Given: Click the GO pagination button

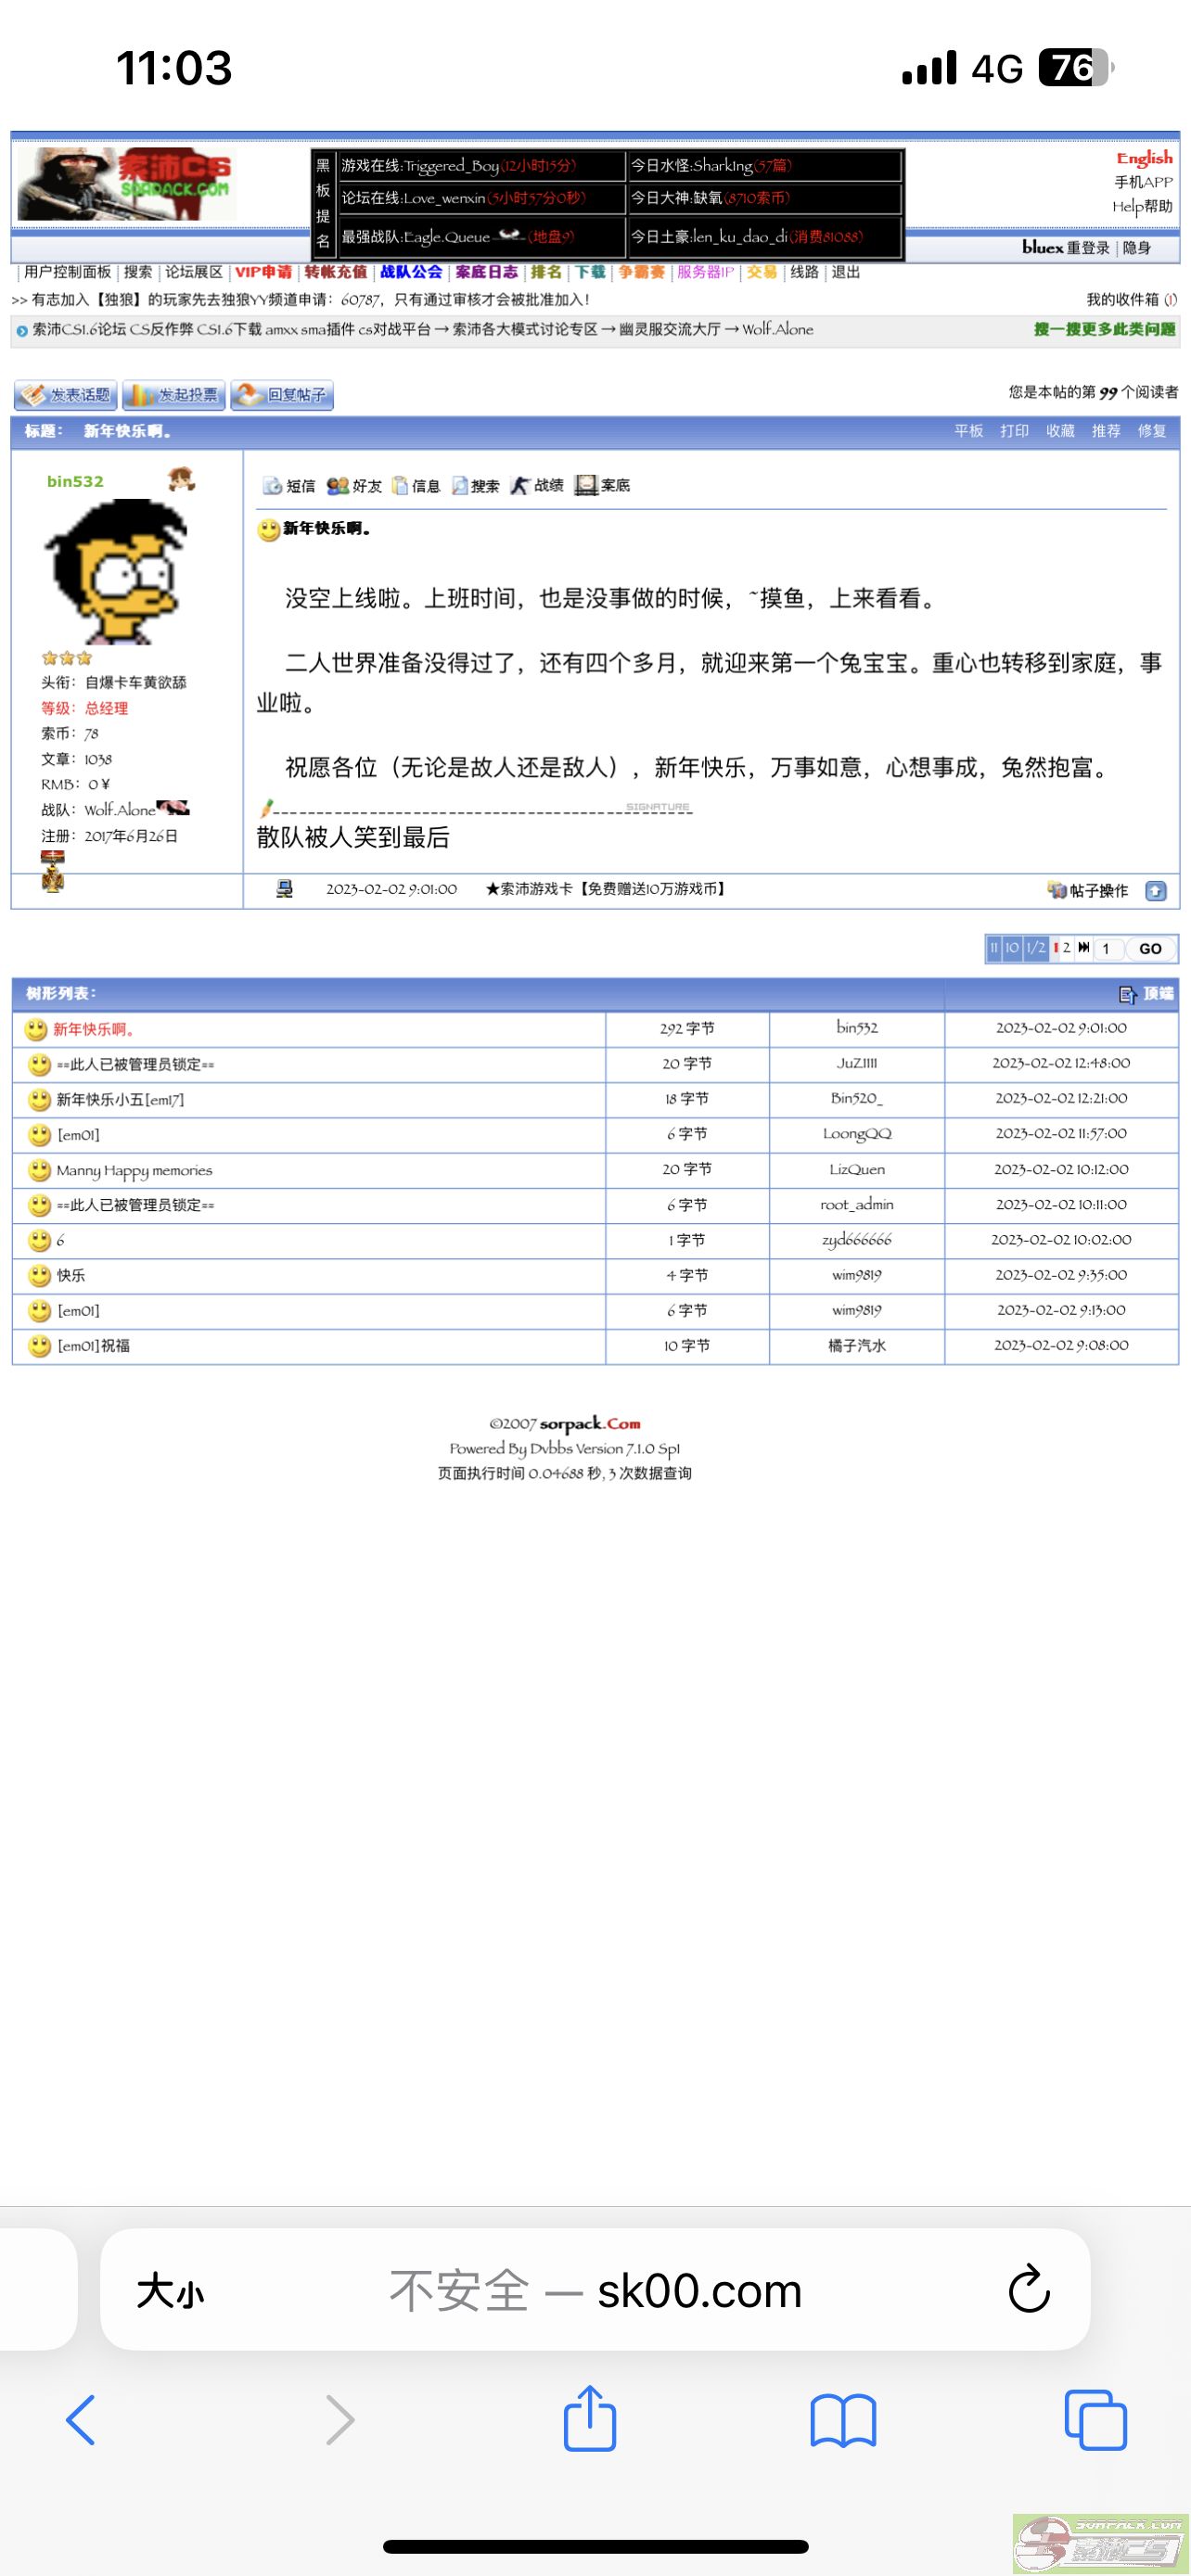Looking at the screenshot, I should pyautogui.click(x=1151, y=948).
